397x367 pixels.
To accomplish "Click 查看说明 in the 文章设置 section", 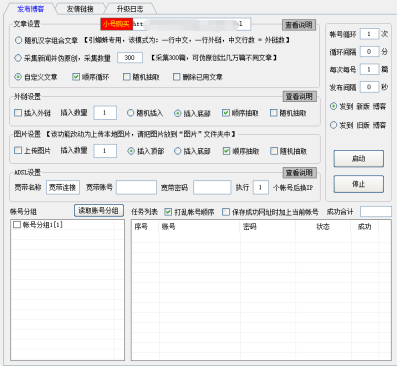I will coord(299,25).
